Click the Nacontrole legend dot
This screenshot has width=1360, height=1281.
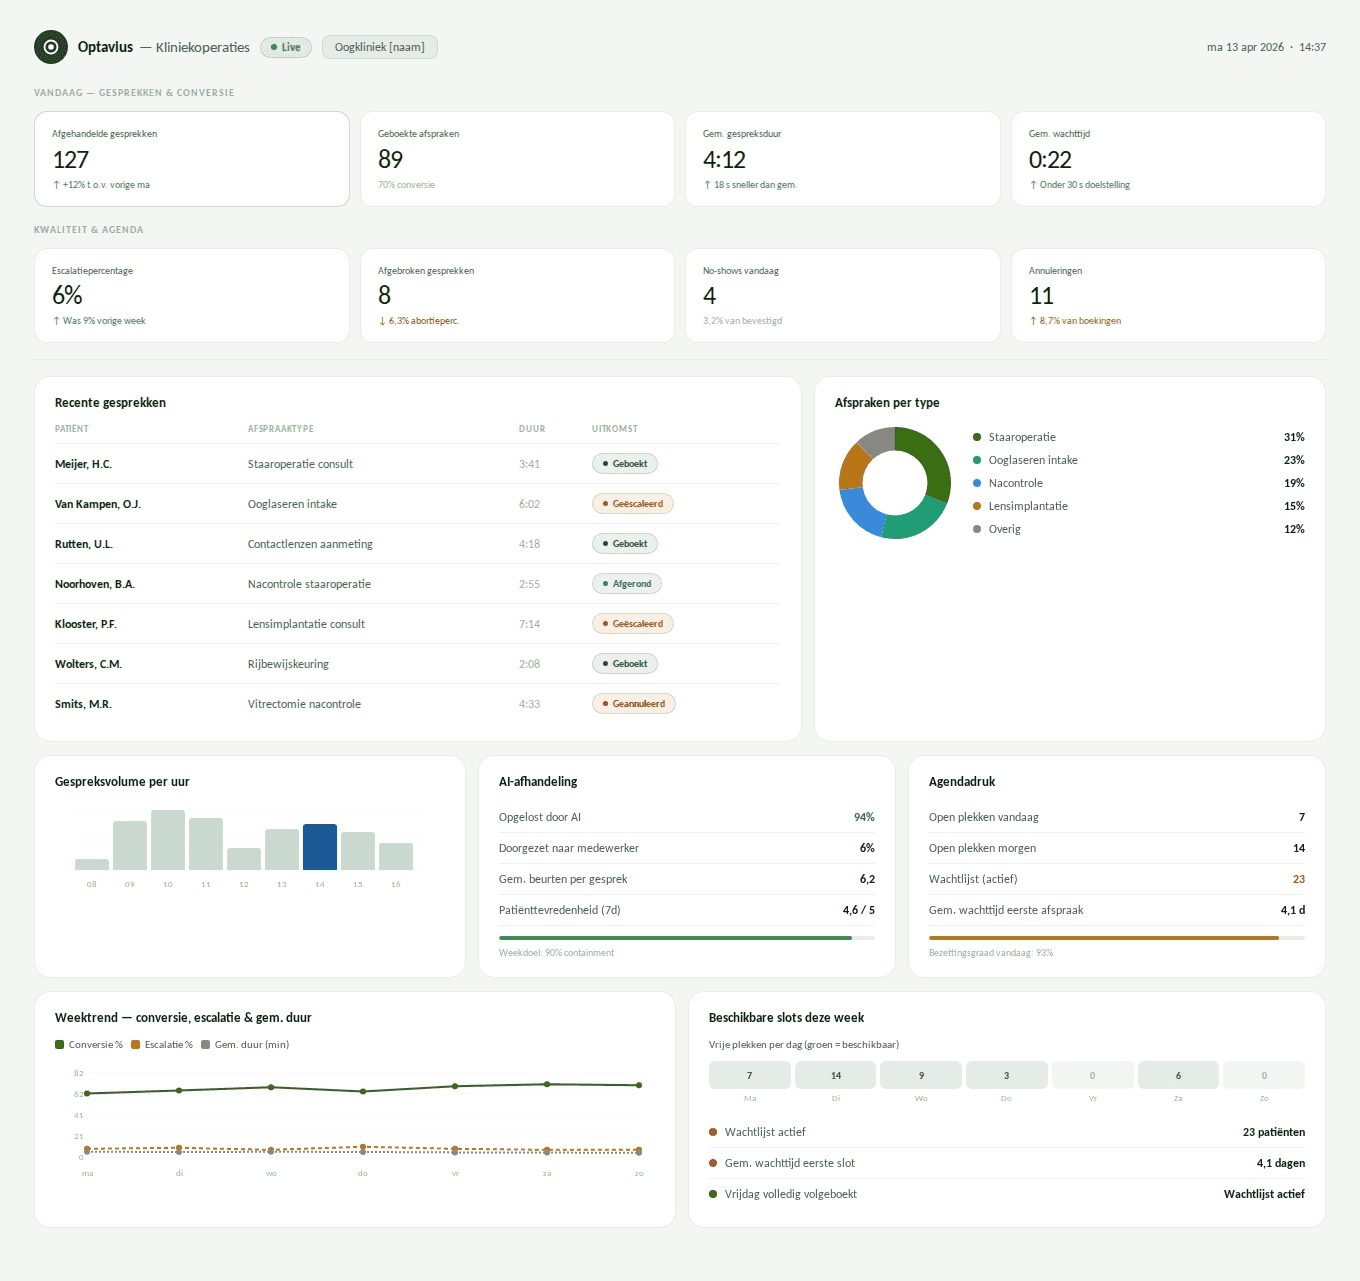[977, 483]
